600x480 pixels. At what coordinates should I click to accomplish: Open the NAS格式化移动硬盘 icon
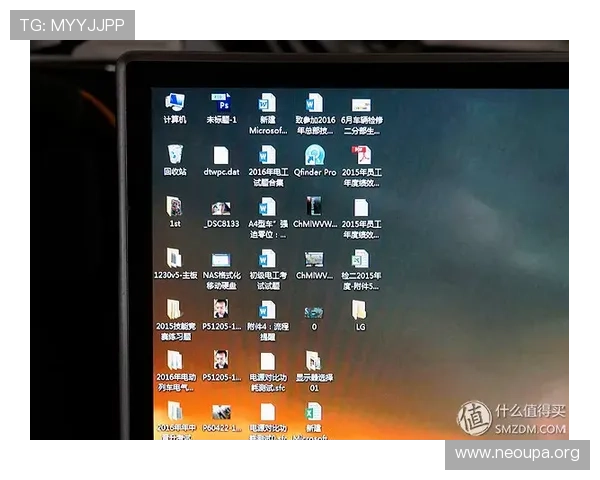(x=221, y=260)
